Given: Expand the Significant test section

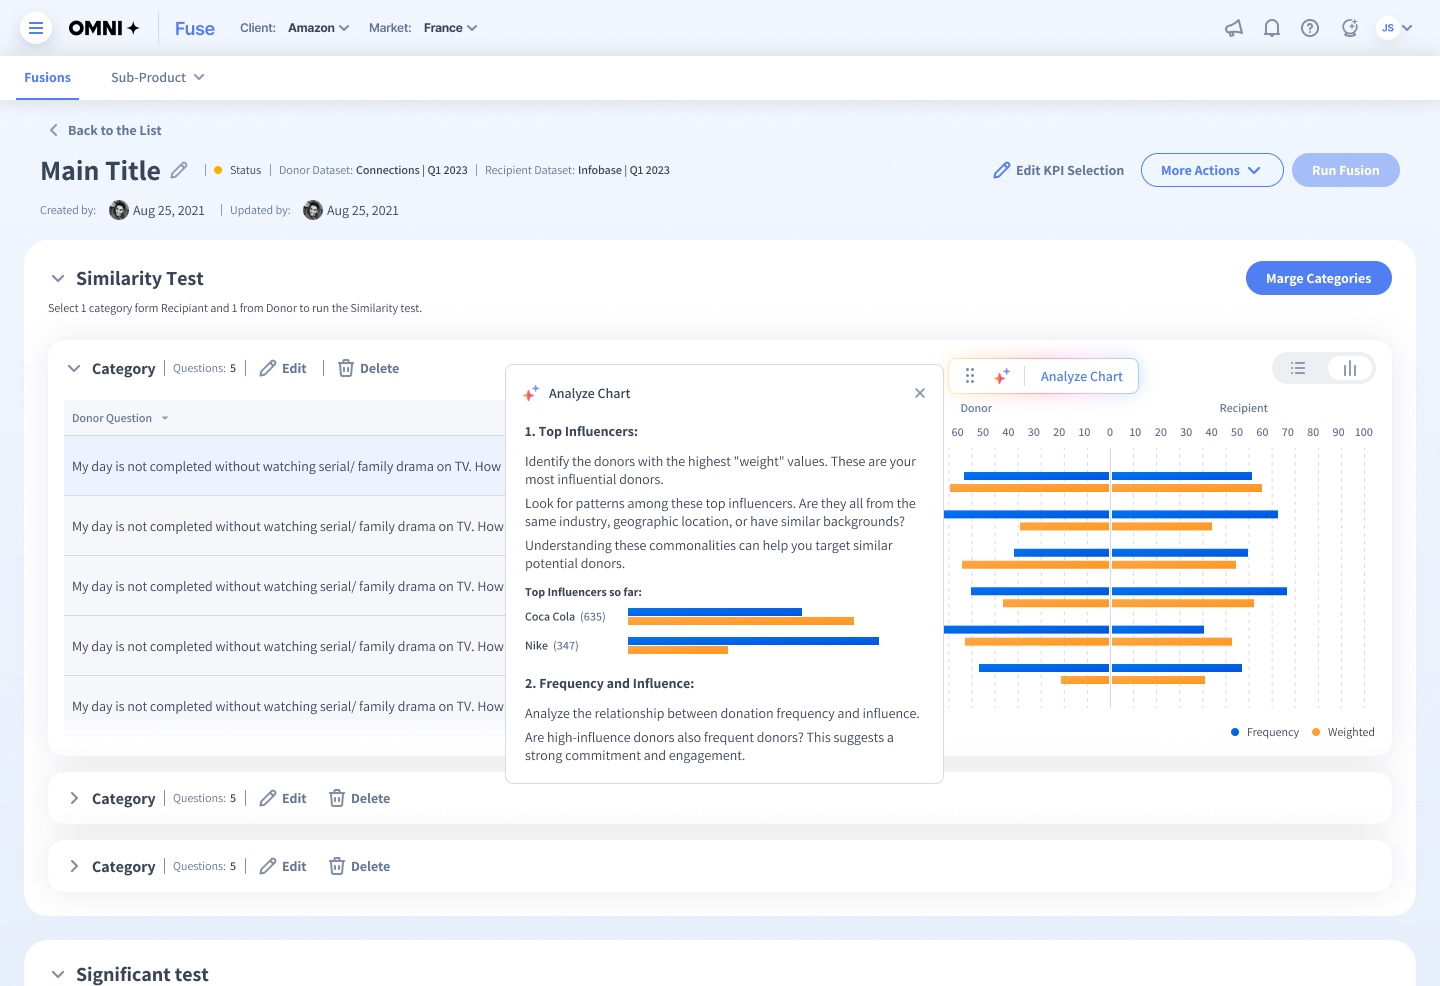Looking at the screenshot, I should coord(58,974).
